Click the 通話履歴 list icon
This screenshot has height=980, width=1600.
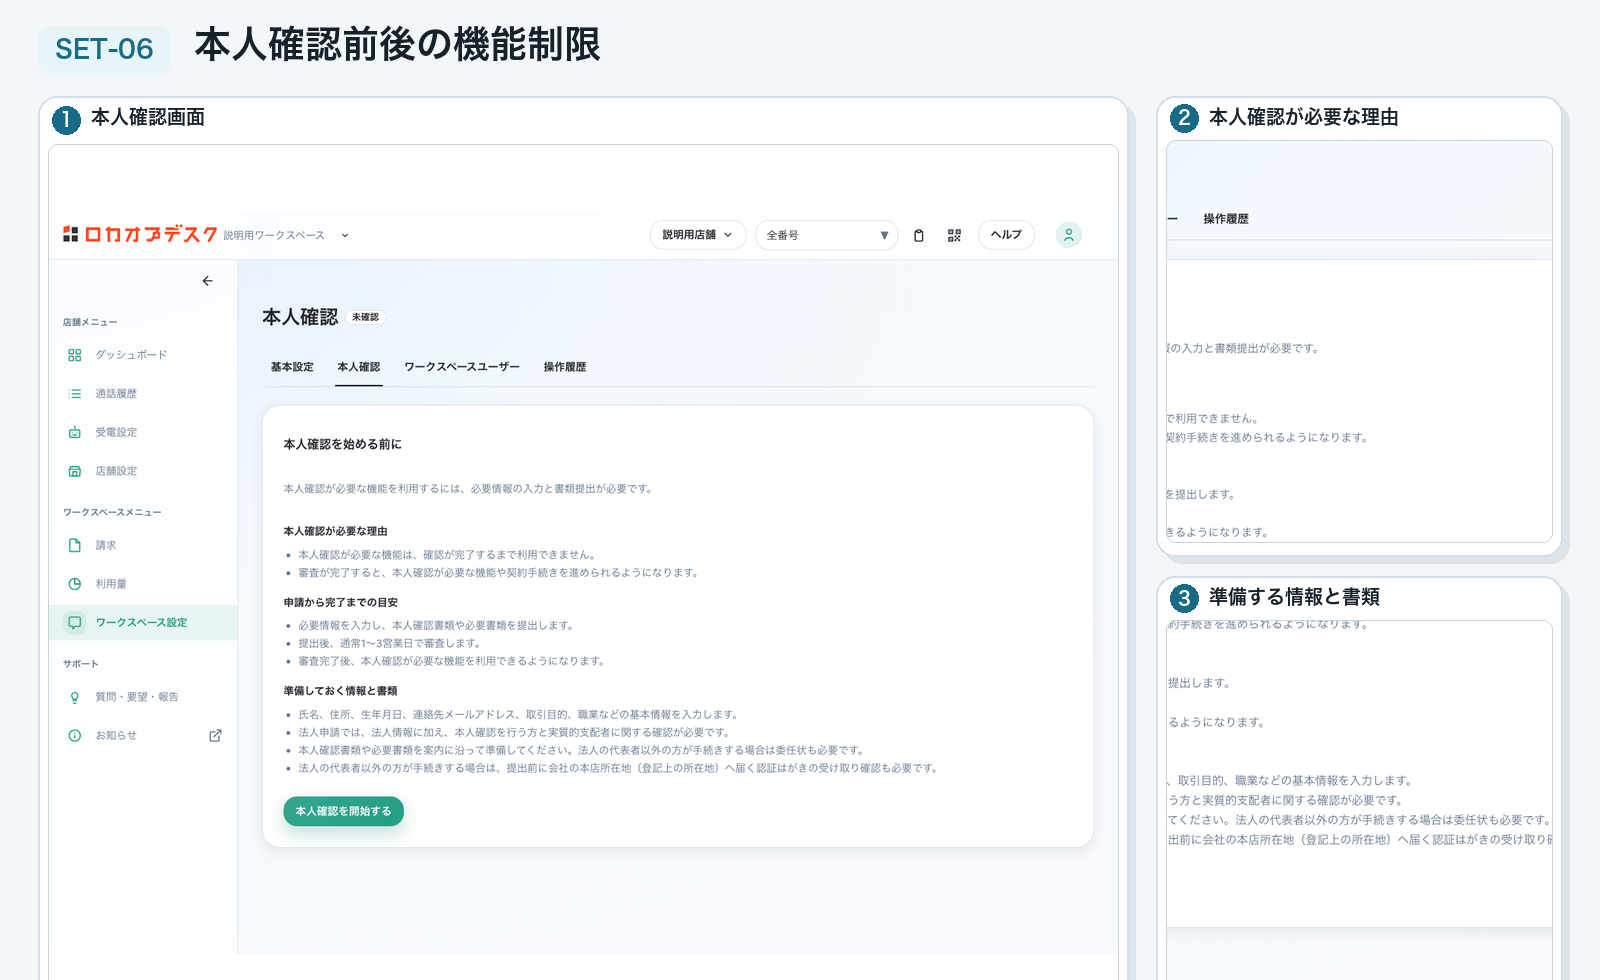click(75, 394)
